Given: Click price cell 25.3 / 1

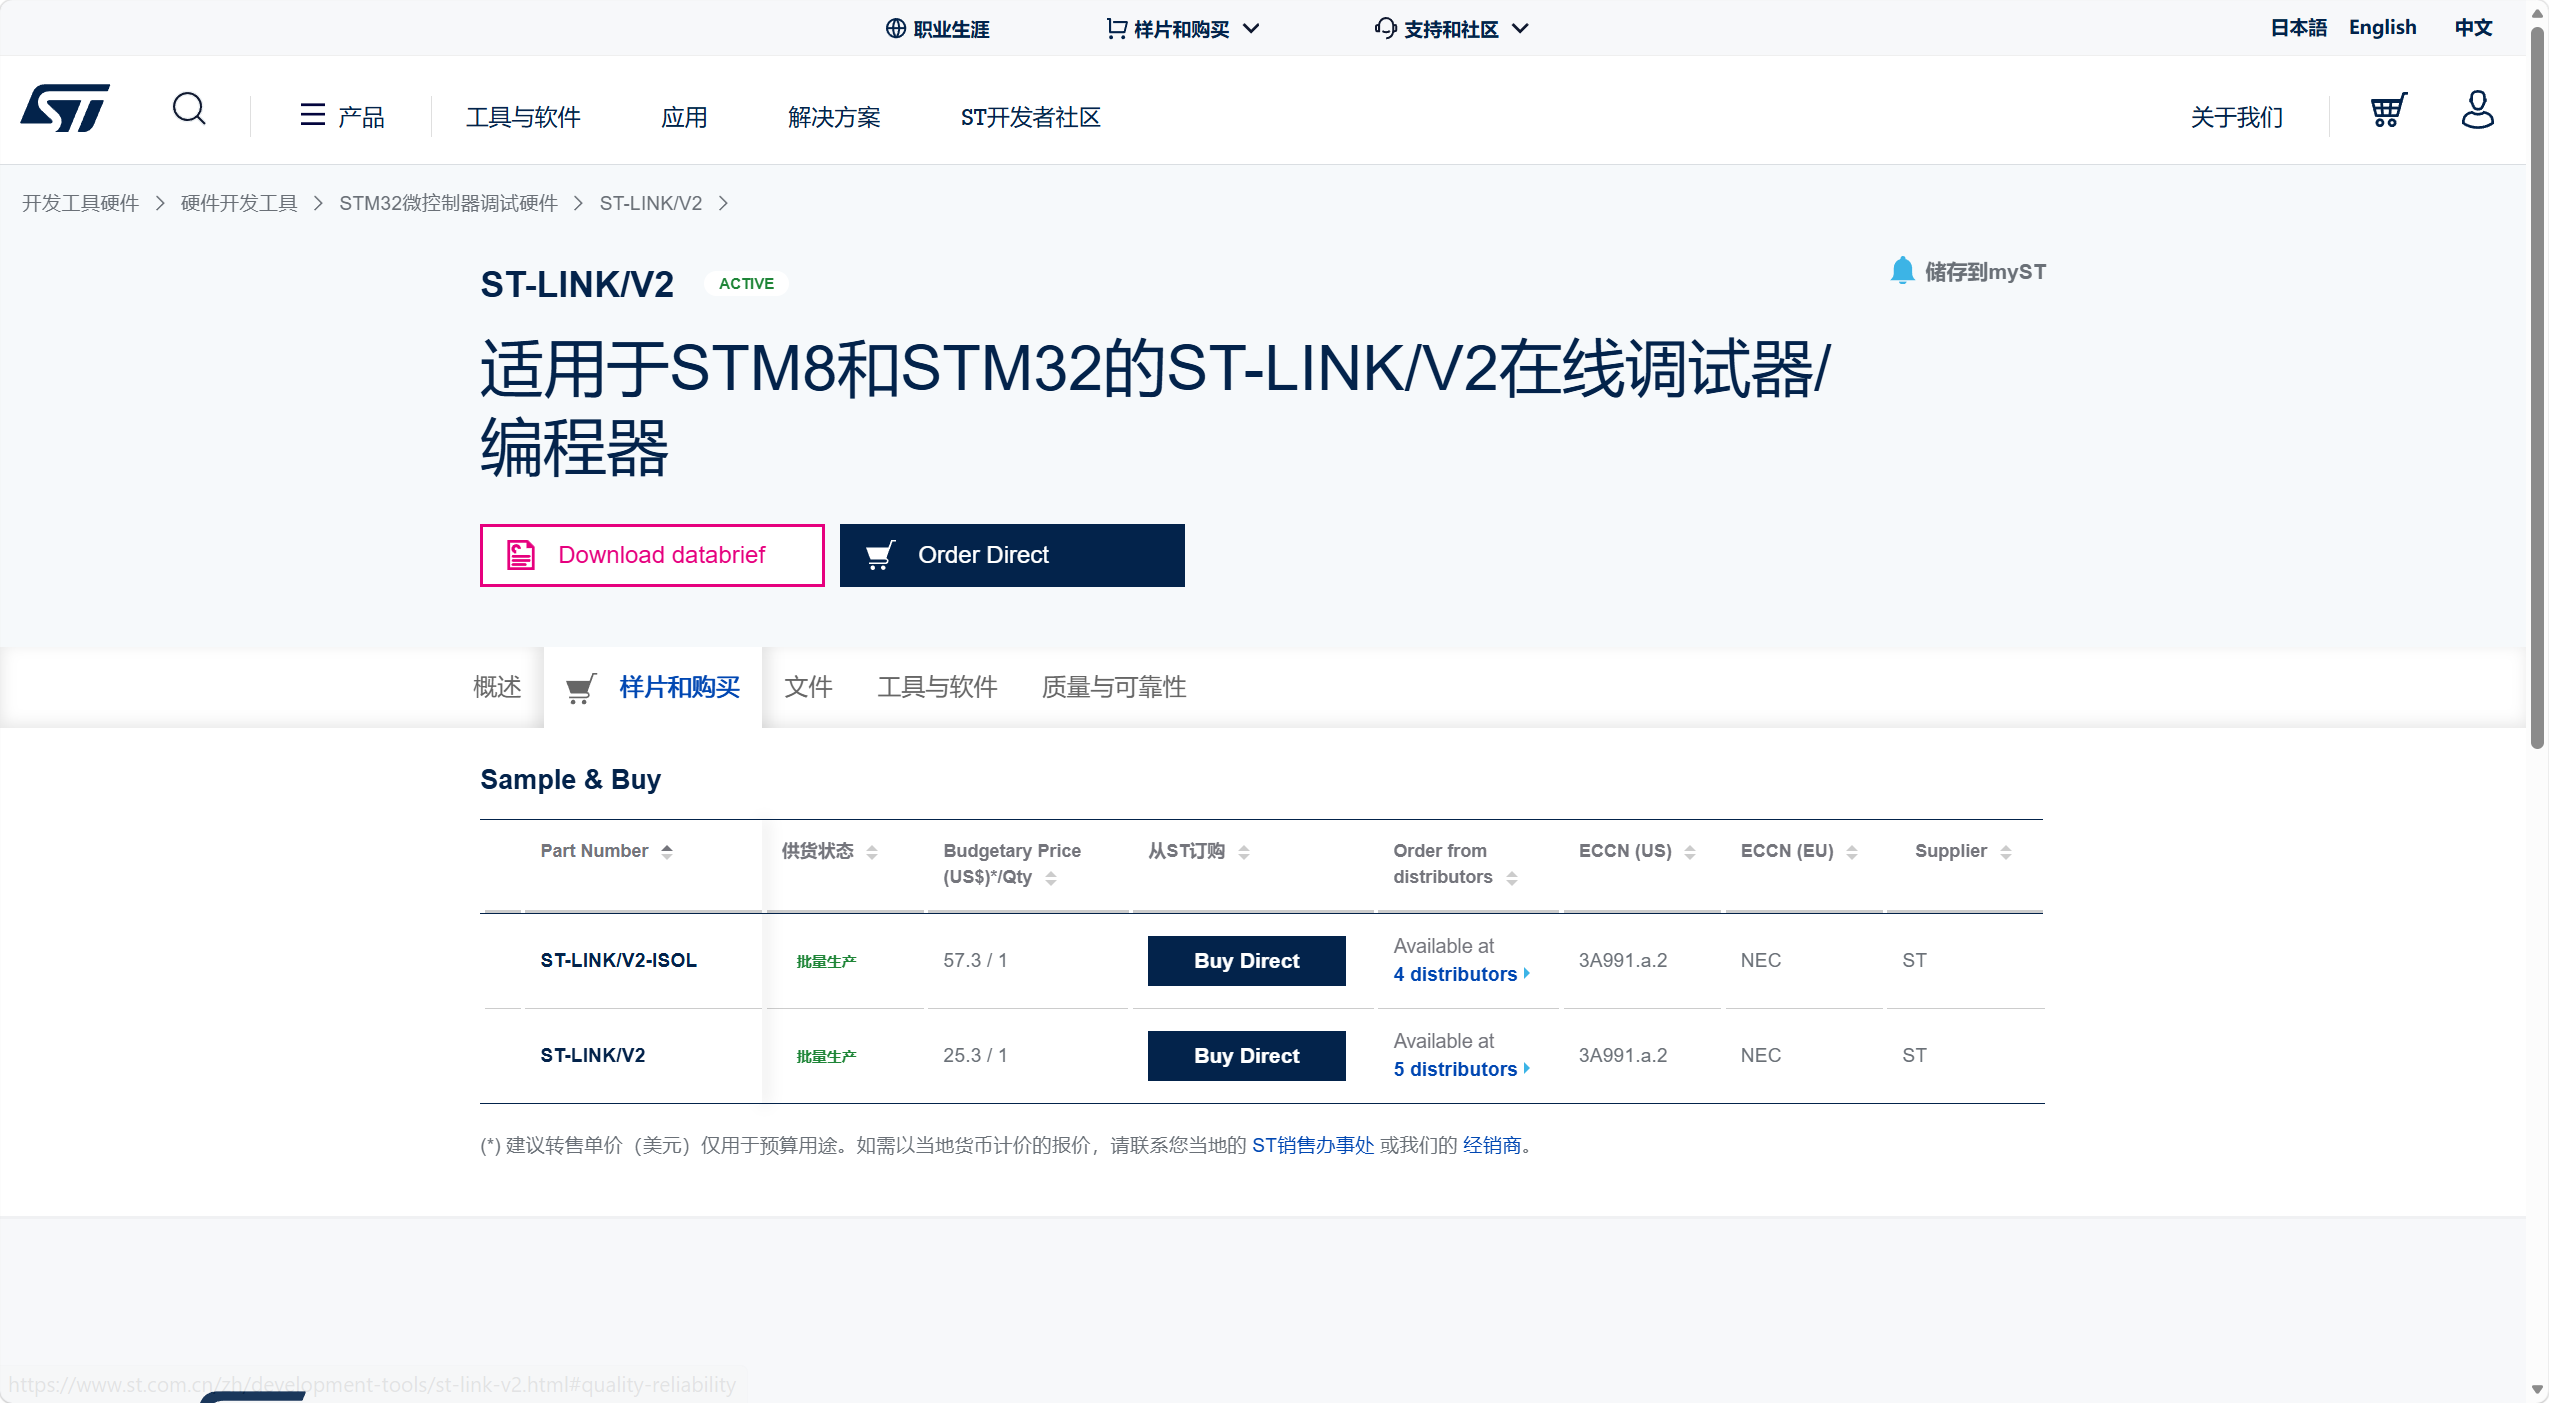Looking at the screenshot, I should pyautogui.click(x=975, y=1055).
